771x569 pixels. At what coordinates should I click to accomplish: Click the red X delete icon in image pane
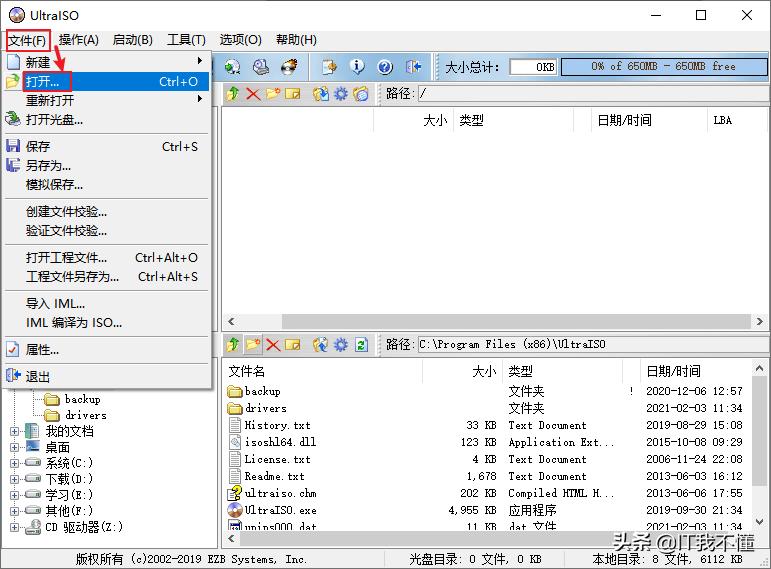click(x=253, y=93)
